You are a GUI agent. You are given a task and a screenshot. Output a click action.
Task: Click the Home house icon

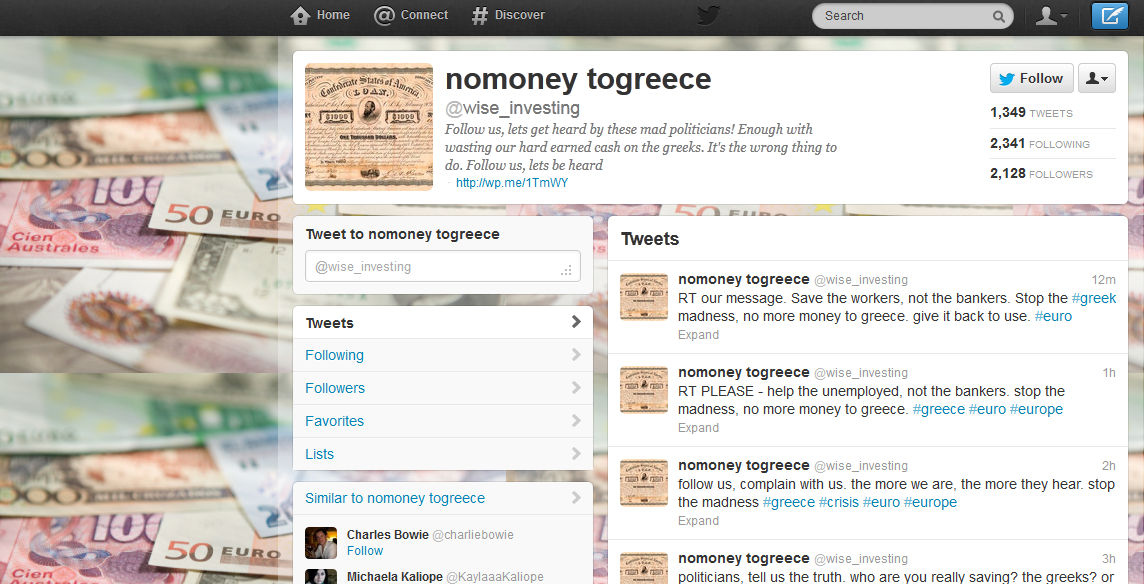(300, 15)
